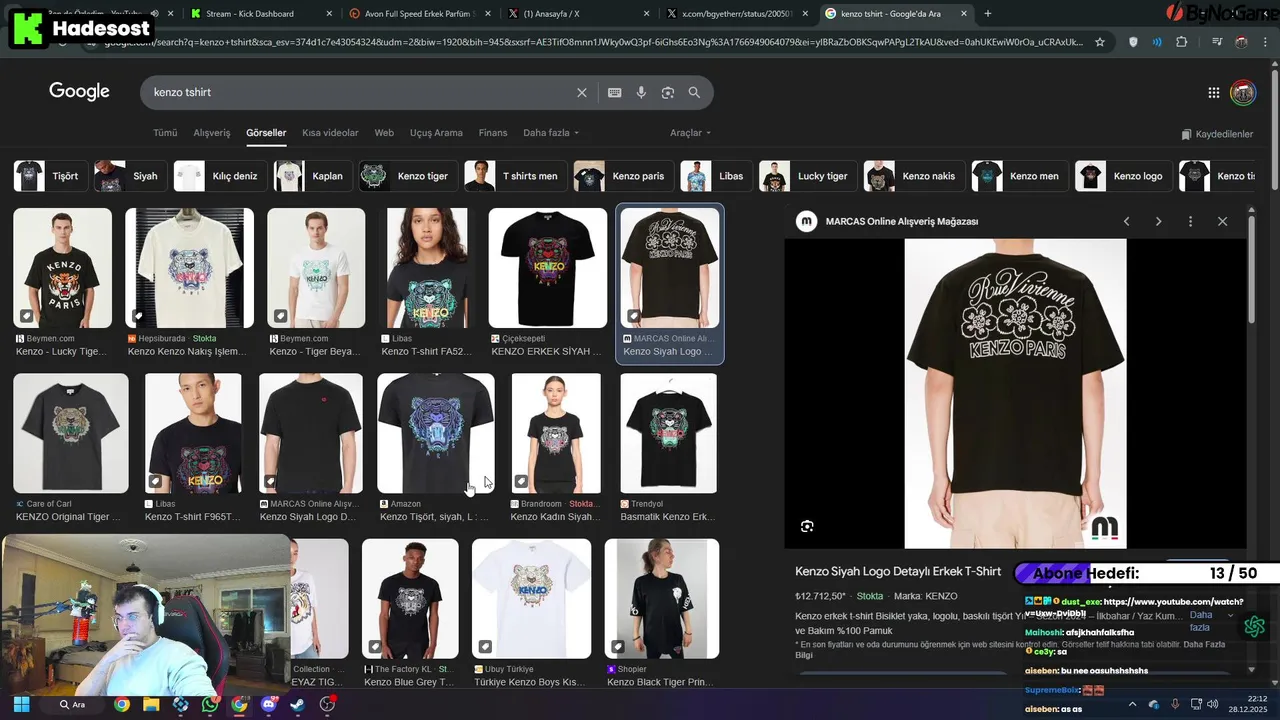Open the Care of Carl KENZO Original Tiger thumbnail
The image size is (1280, 720).
[x=71, y=433]
